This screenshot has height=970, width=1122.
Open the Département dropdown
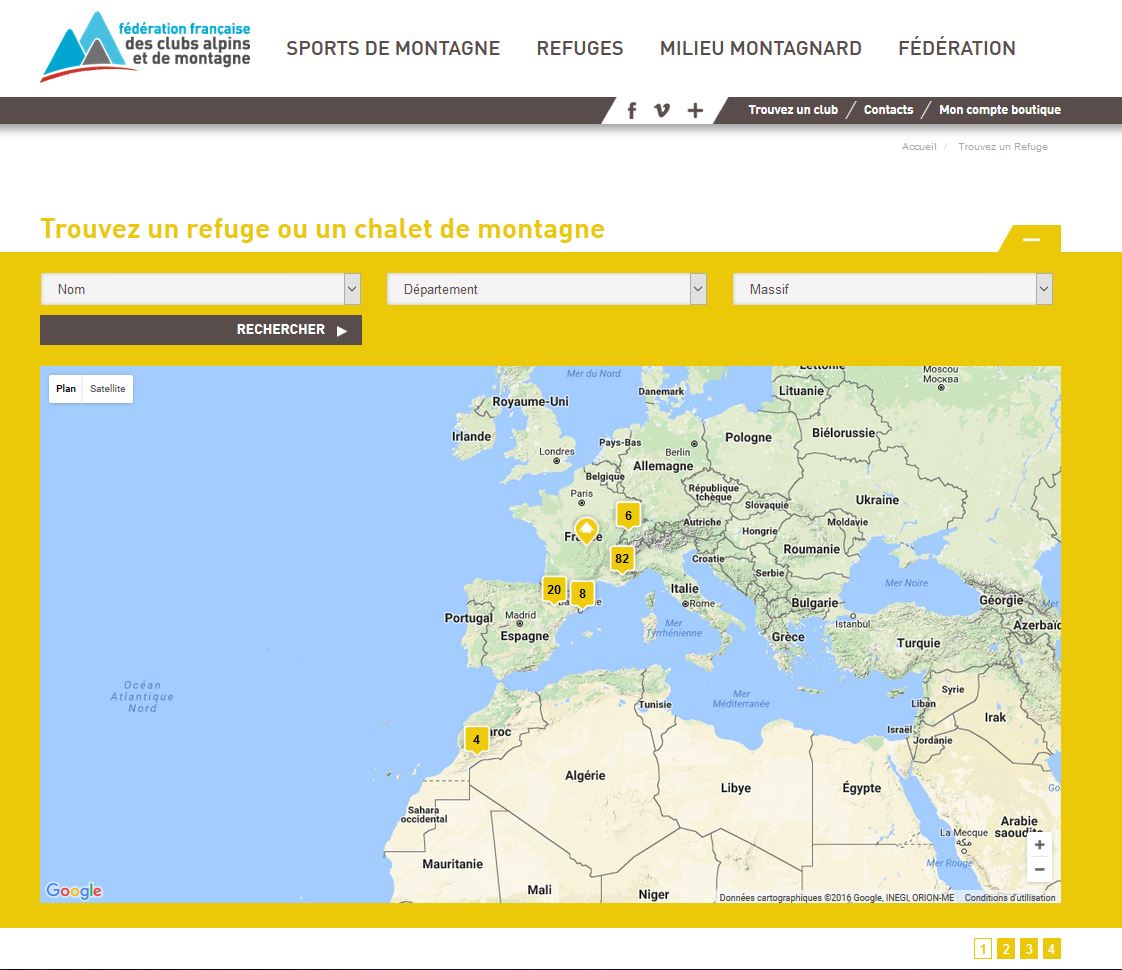tap(547, 289)
